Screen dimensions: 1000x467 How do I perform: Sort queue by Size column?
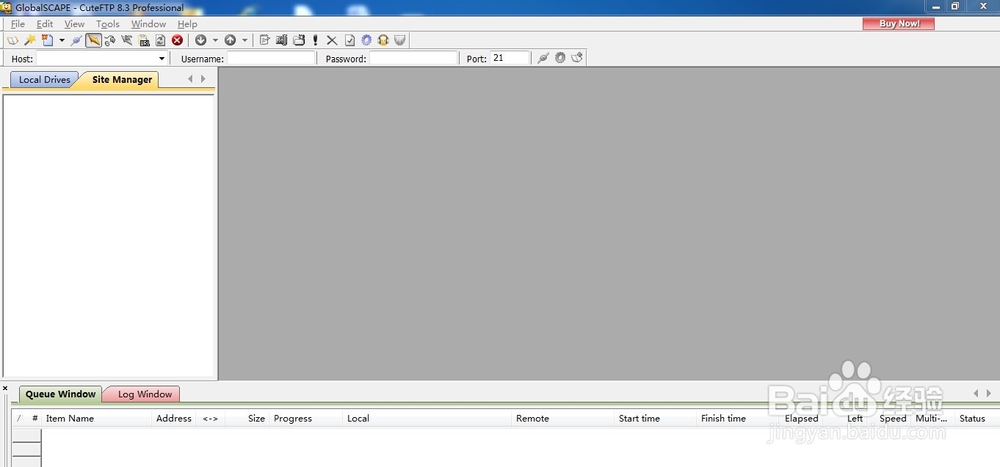pos(247,419)
